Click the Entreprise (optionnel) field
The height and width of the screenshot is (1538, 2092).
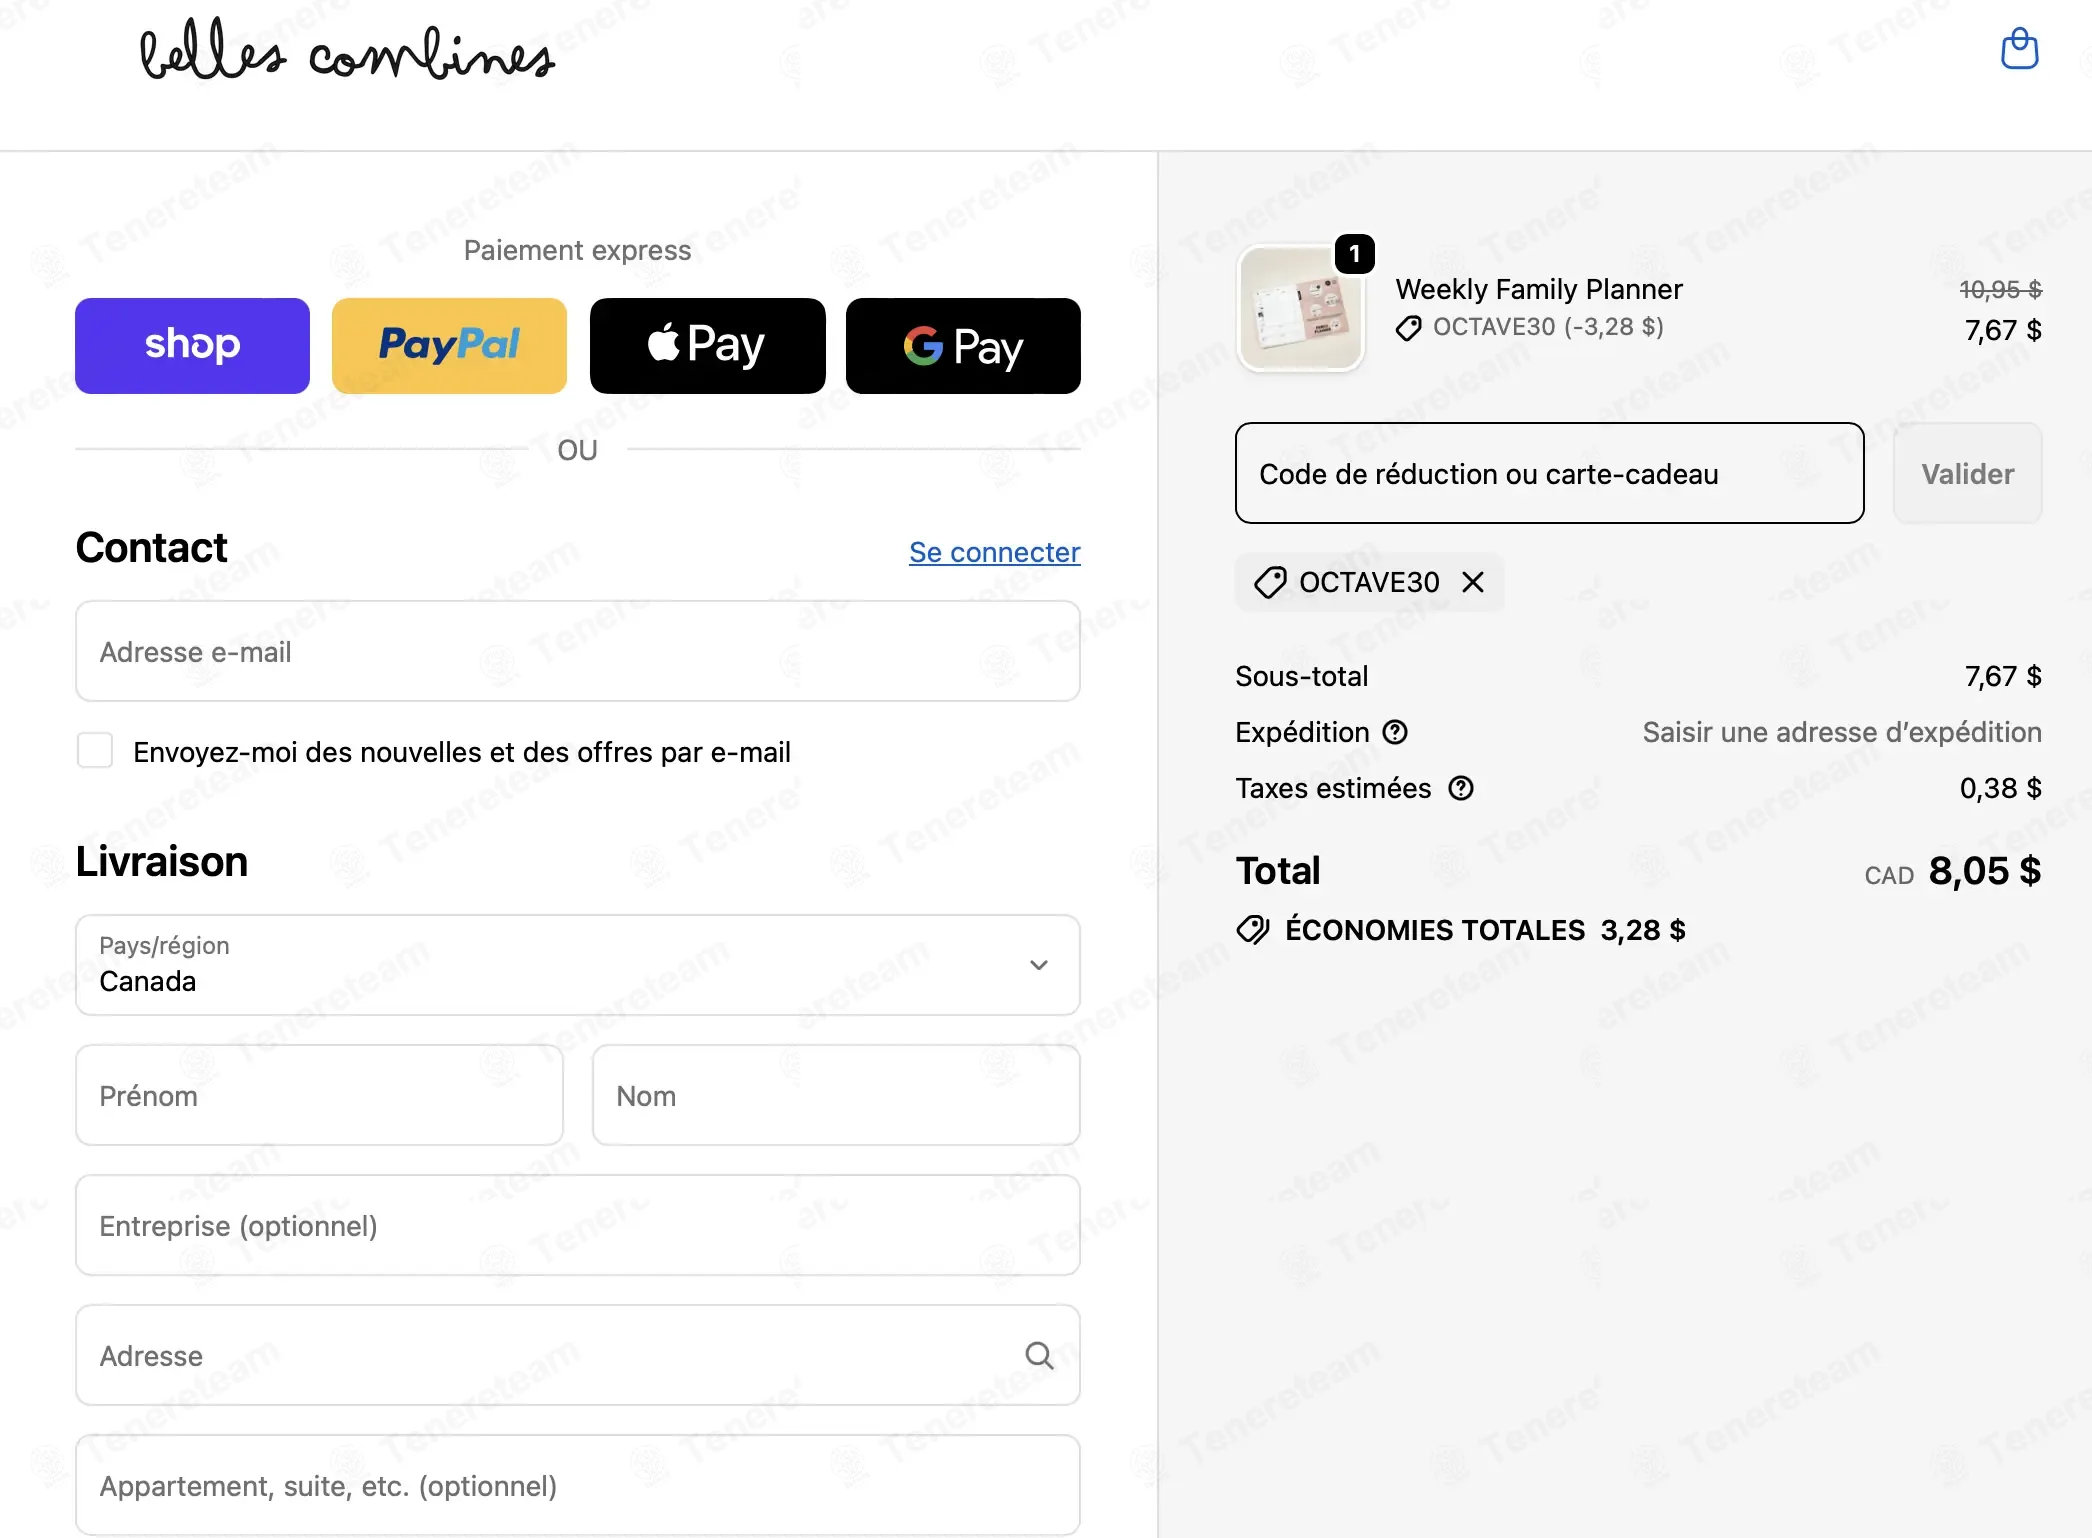pos(578,1225)
